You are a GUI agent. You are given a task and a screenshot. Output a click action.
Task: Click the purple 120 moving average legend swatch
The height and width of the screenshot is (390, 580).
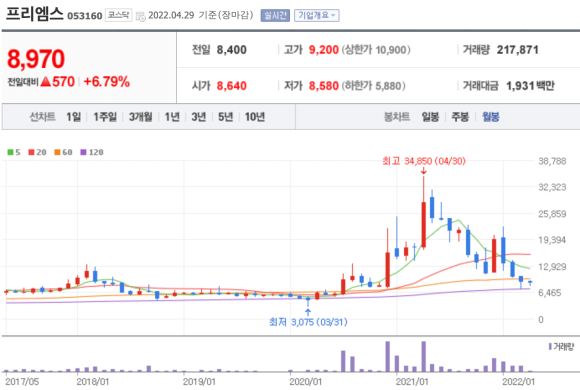pos(84,152)
